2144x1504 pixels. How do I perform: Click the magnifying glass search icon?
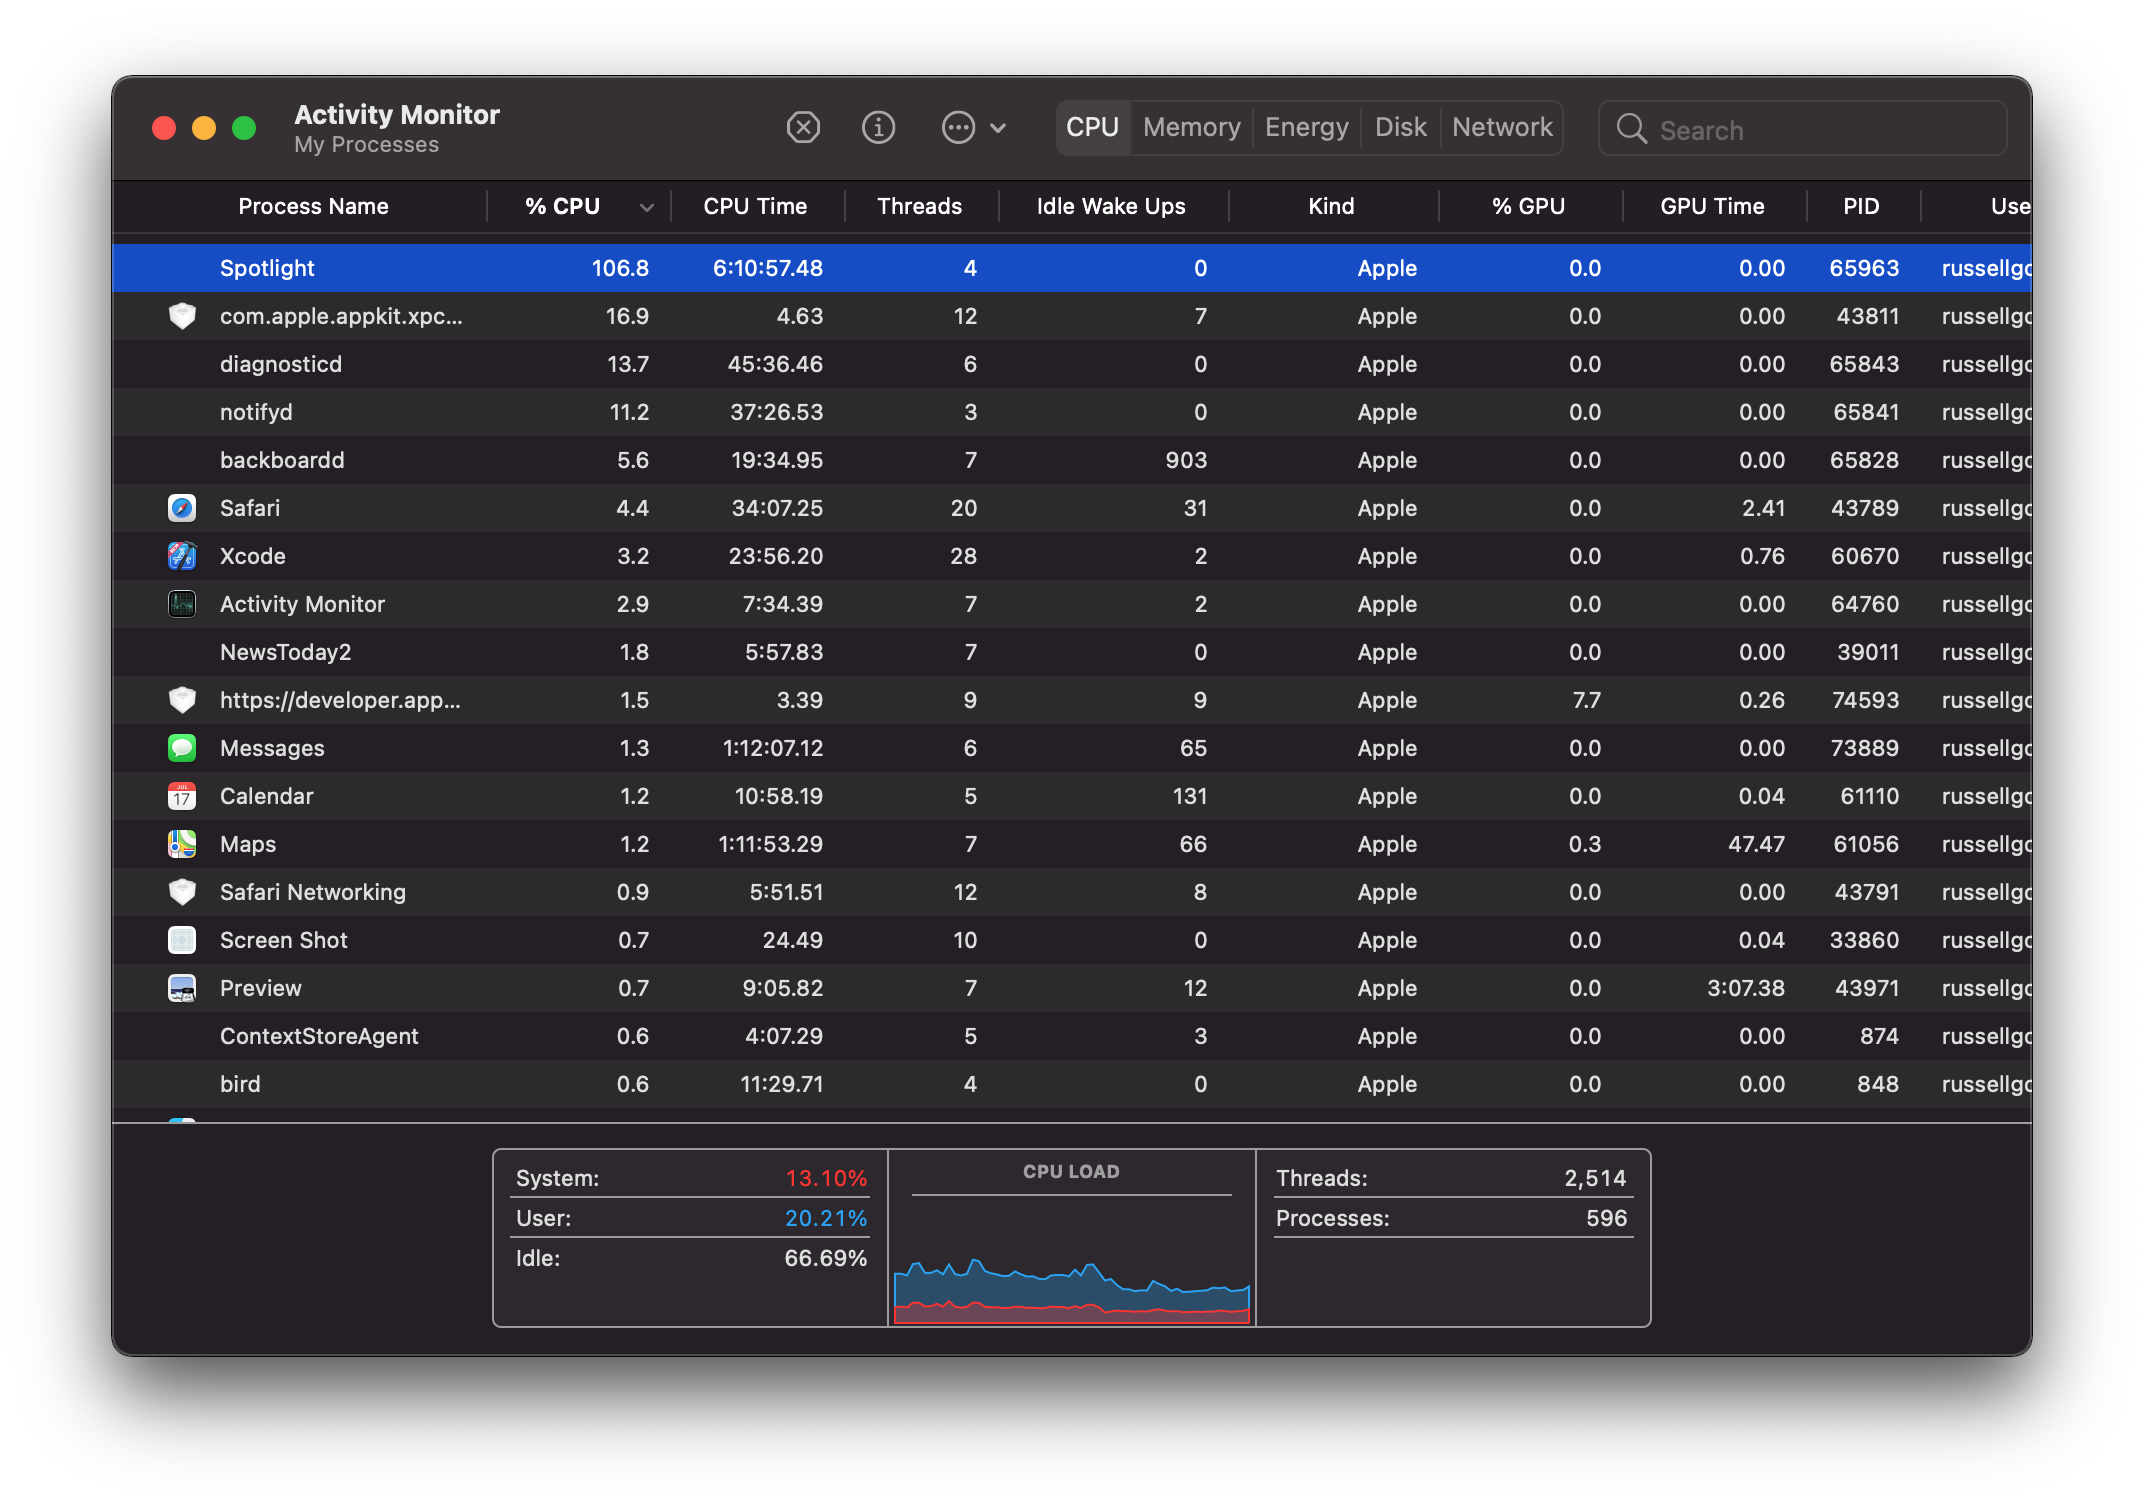click(x=1631, y=129)
